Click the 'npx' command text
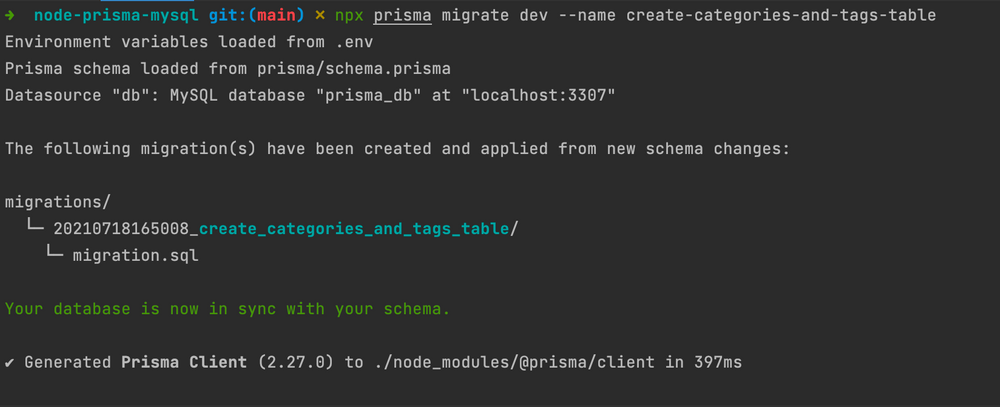This screenshot has height=407, width=1000. click(350, 16)
